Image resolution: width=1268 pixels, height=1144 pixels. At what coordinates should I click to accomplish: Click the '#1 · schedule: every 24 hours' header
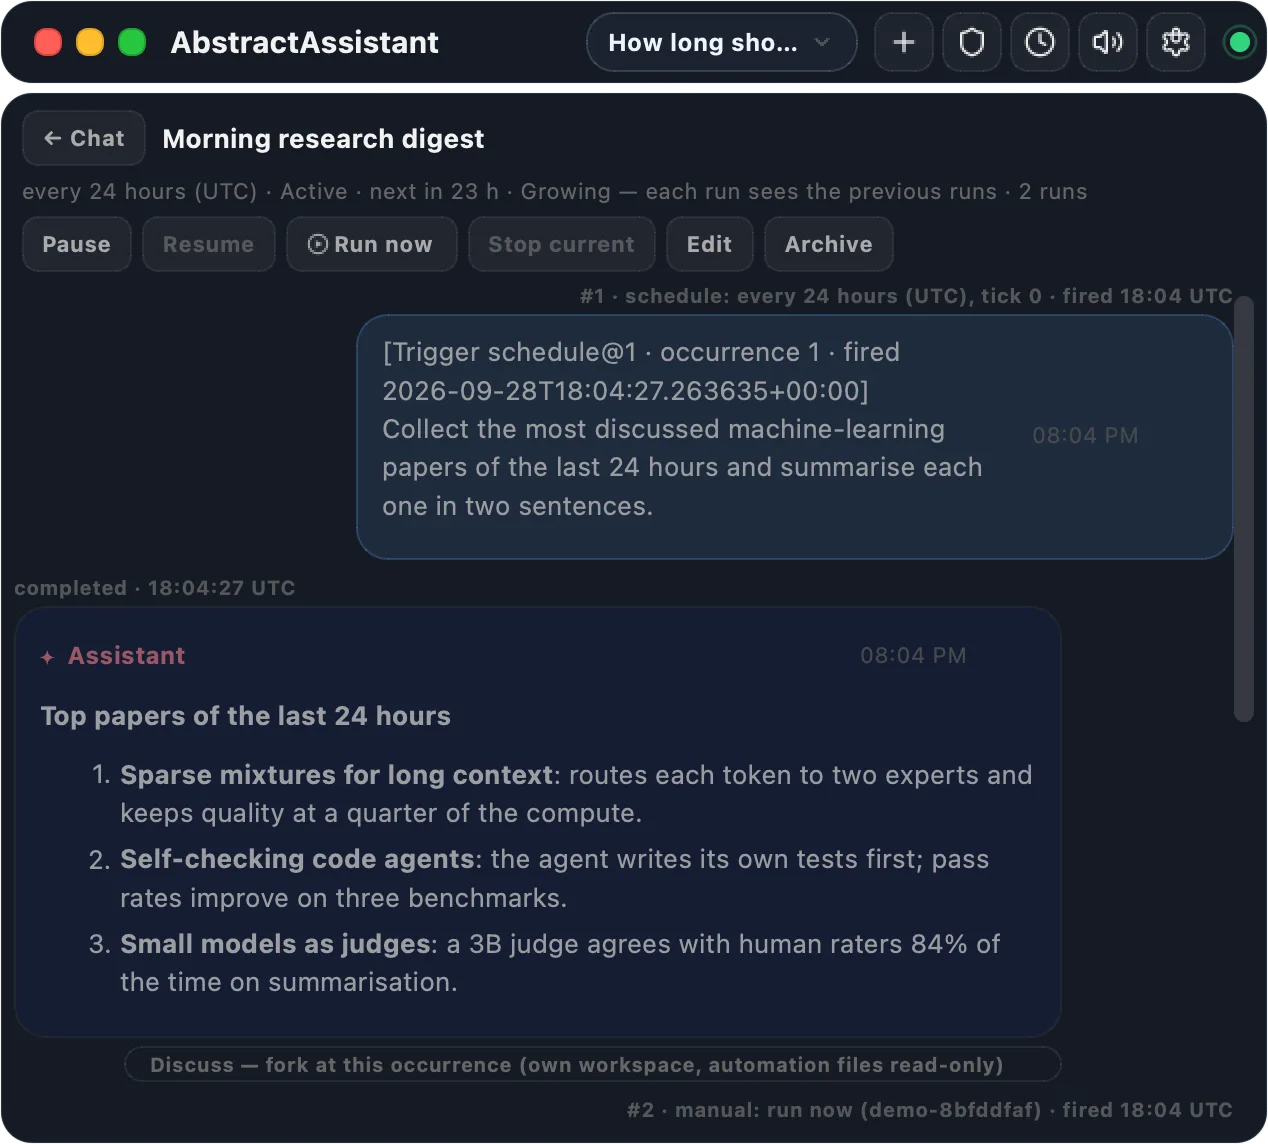coord(906,296)
